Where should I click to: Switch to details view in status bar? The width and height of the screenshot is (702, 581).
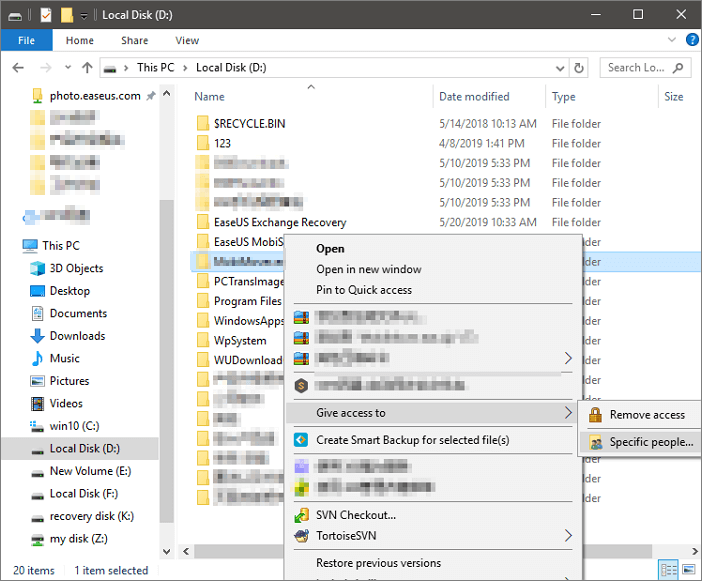coord(667,570)
